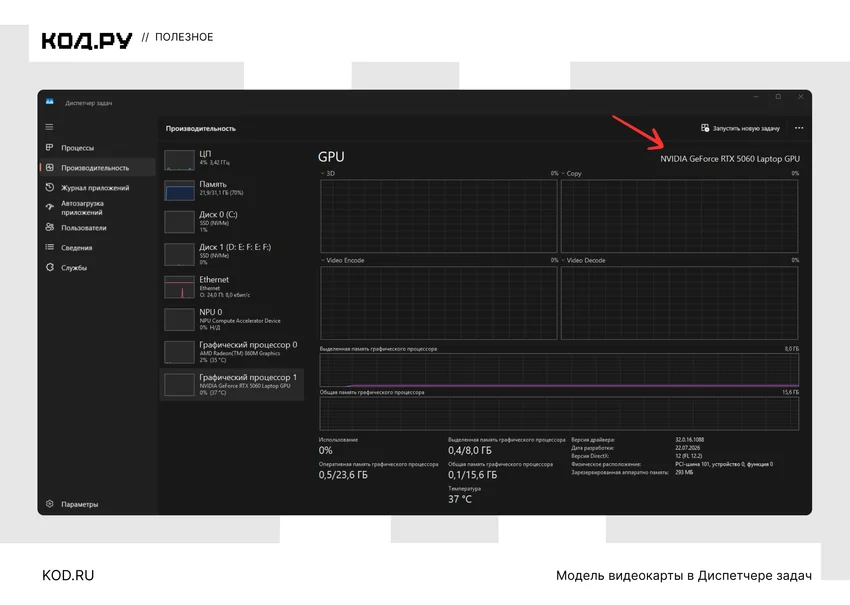Select the NPU 0 performance item

click(231, 319)
